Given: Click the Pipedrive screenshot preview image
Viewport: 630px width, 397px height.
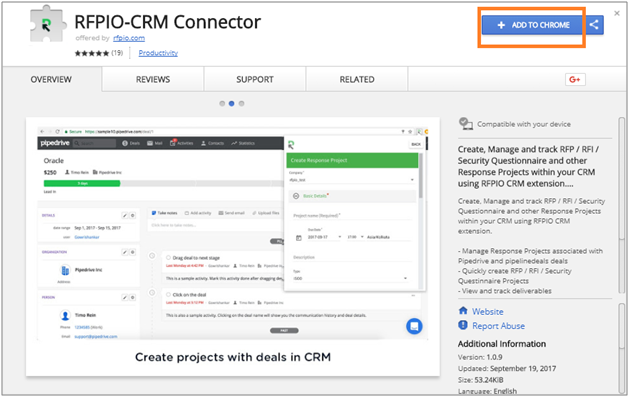Looking at the screenshot, I should click(233, 233).
